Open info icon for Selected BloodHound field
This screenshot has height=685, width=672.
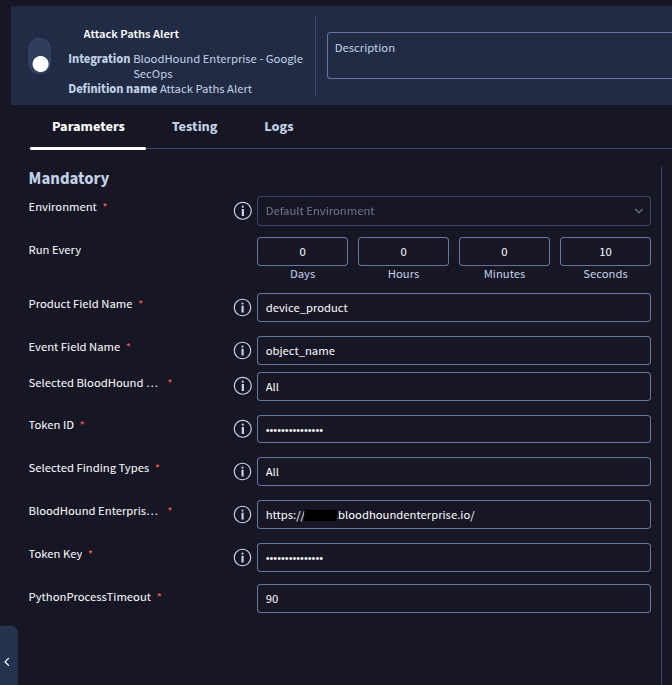click(x=242, y=386)
